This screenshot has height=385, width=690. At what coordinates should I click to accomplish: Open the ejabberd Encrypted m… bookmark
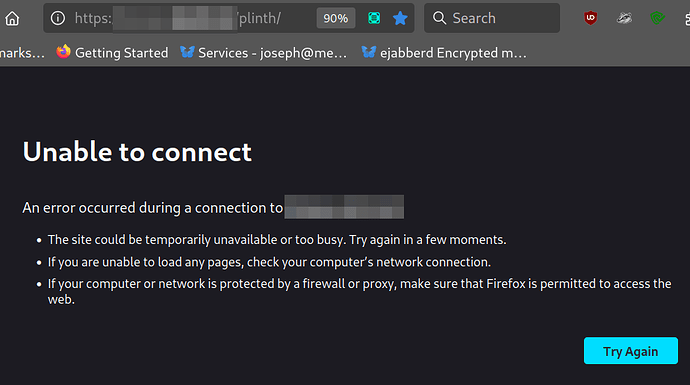click(444, 53)
